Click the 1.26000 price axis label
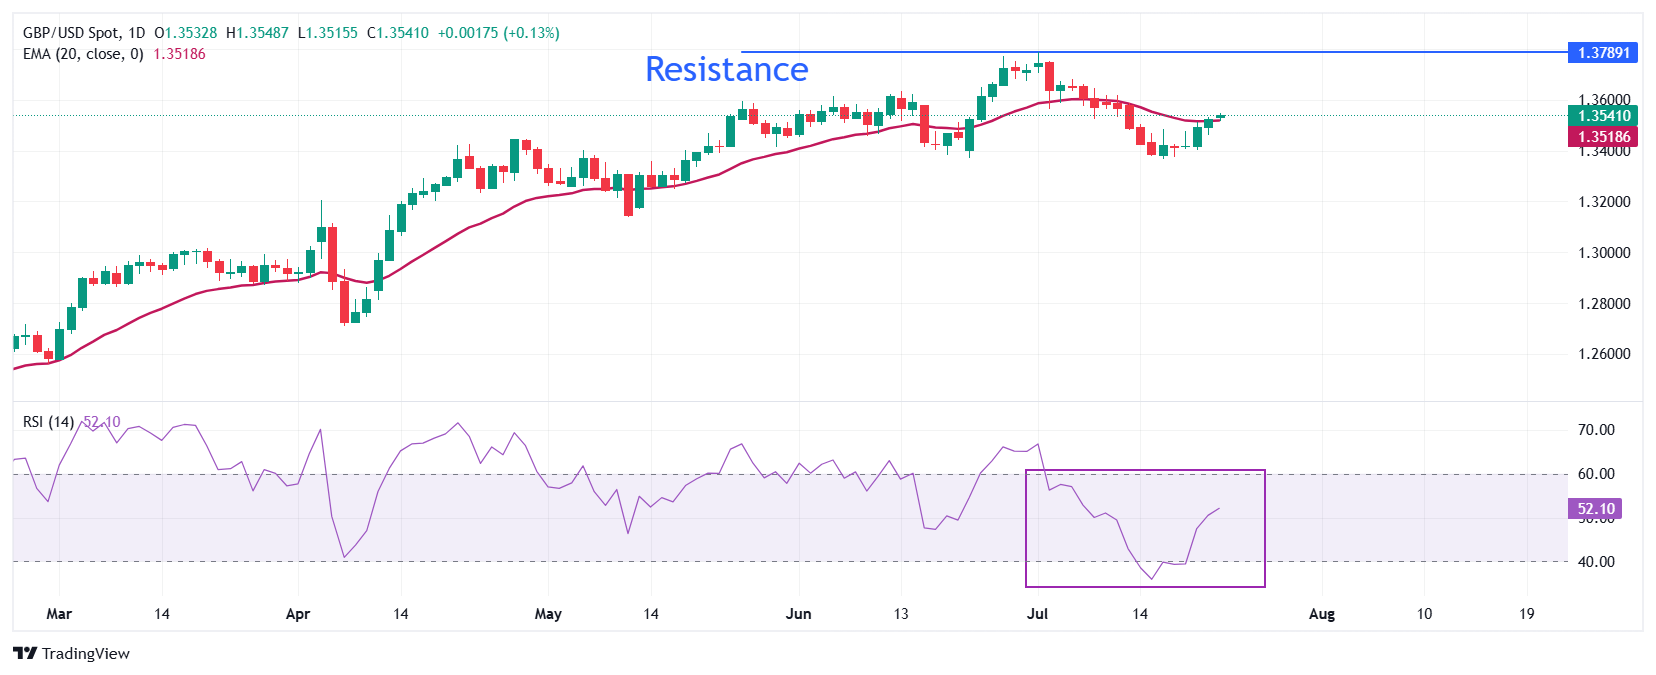Image resolution: width=1656 pixels, height=675 pixels. click(x=1603, y=354)
